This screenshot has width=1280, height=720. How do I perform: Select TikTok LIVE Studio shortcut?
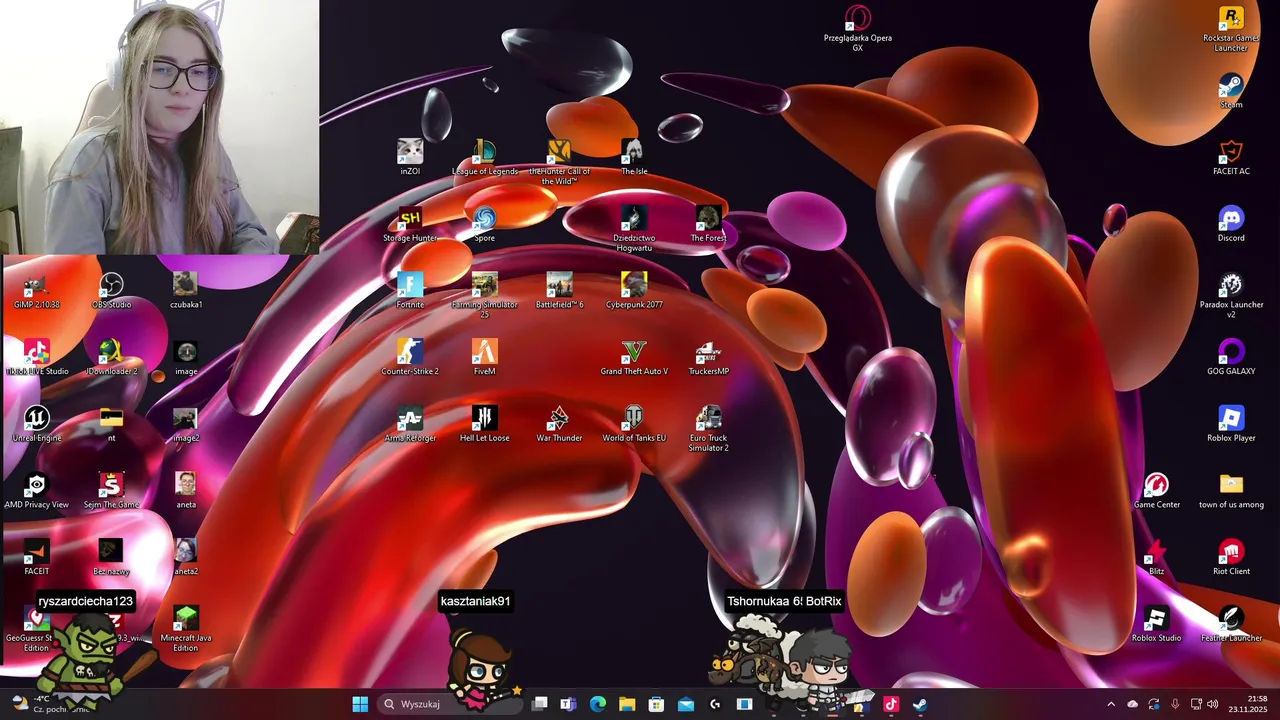coord(37,358)
